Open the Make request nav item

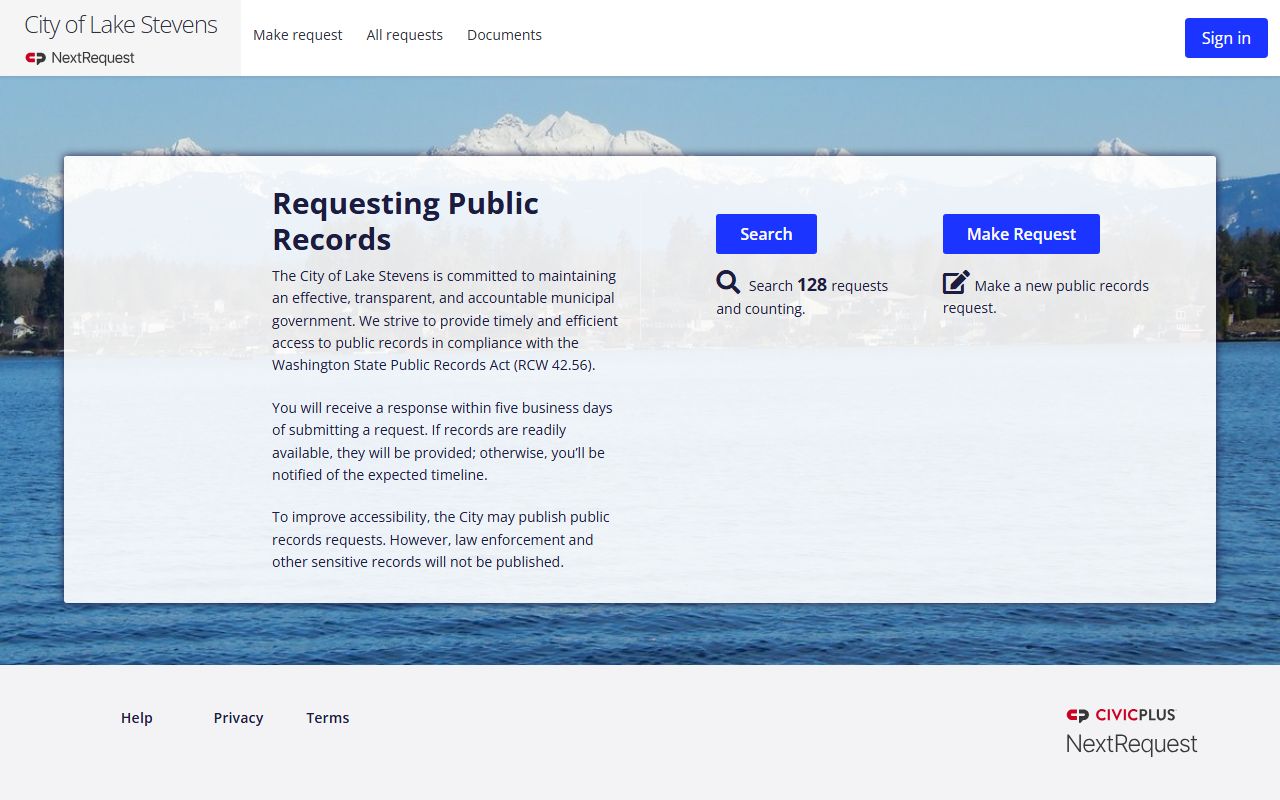click(297, 35)
